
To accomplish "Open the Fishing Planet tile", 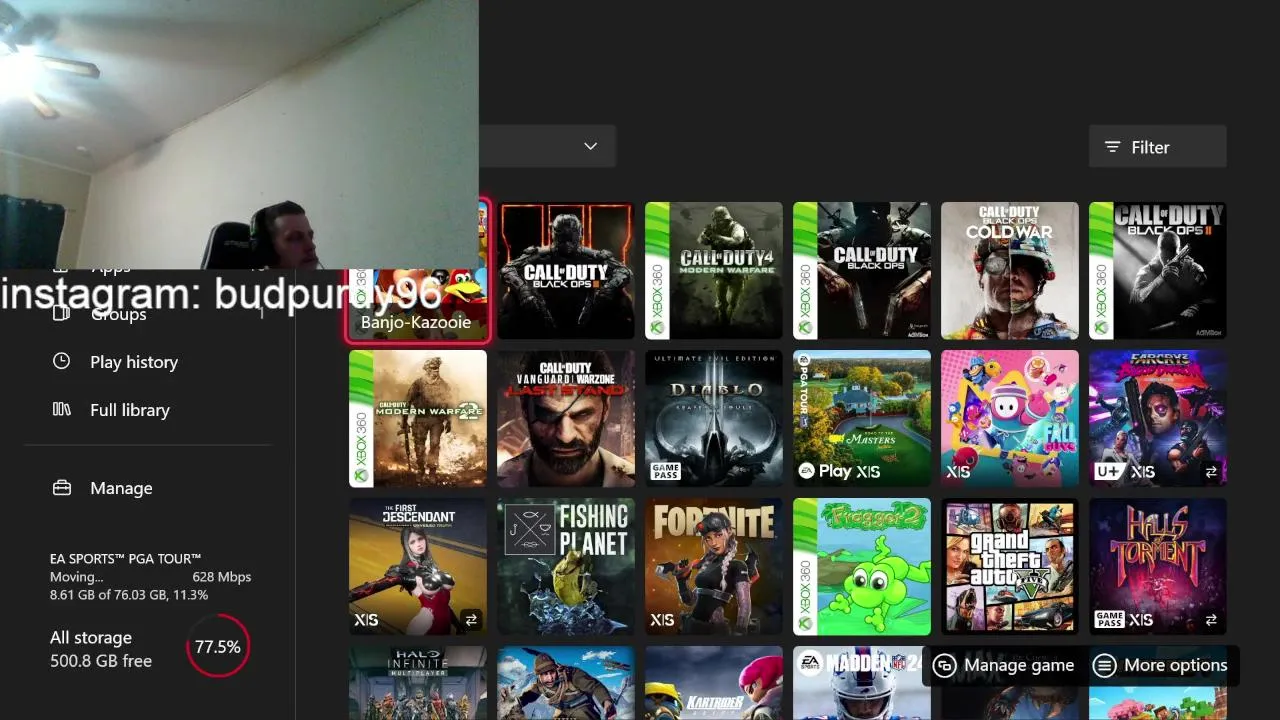I will (x=566, y=566).
